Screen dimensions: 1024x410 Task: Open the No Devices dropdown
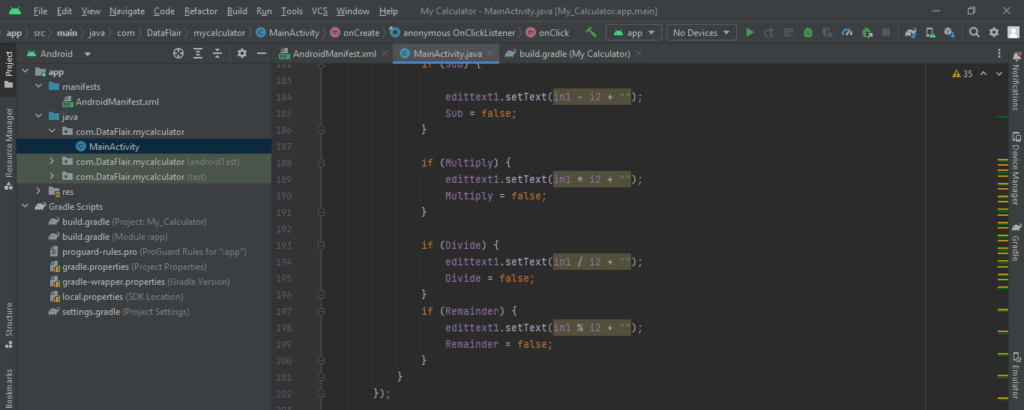[702, 32]
